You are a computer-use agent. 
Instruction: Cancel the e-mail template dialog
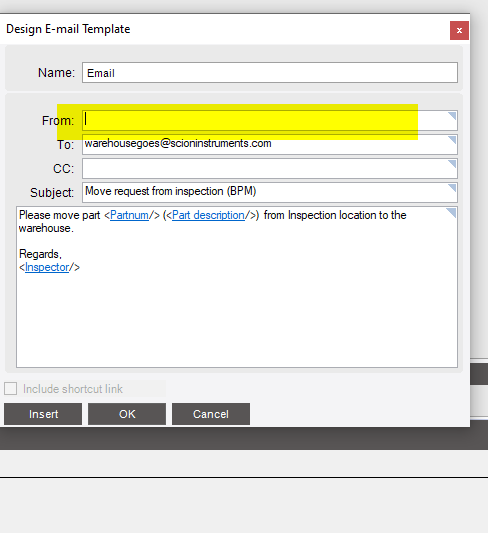211,414
